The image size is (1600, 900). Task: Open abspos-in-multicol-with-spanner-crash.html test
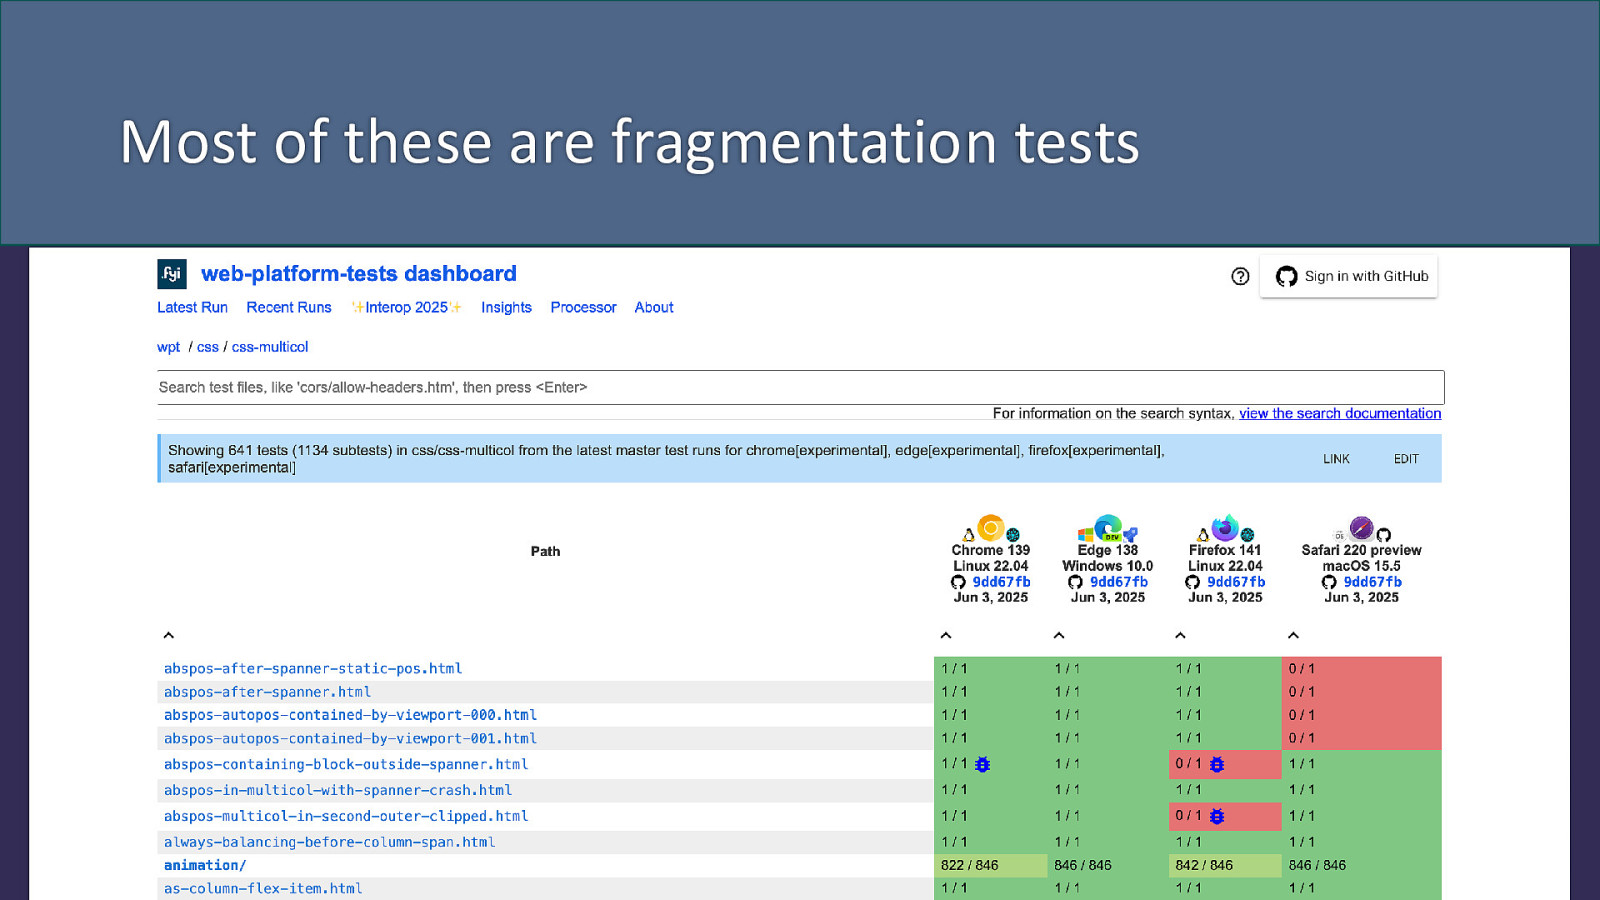pos(338,791)
